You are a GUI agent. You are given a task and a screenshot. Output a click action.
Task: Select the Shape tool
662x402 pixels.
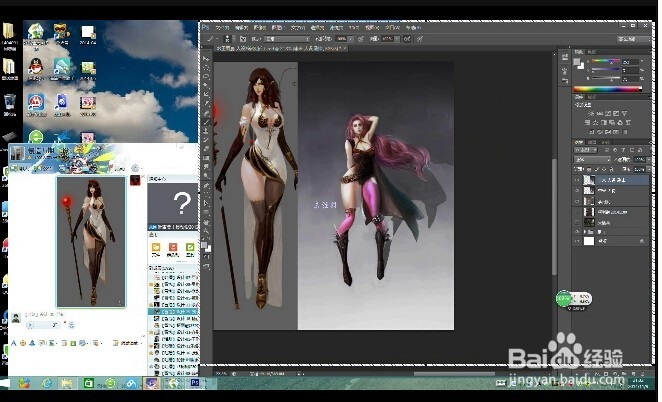(x=207, y=212)
